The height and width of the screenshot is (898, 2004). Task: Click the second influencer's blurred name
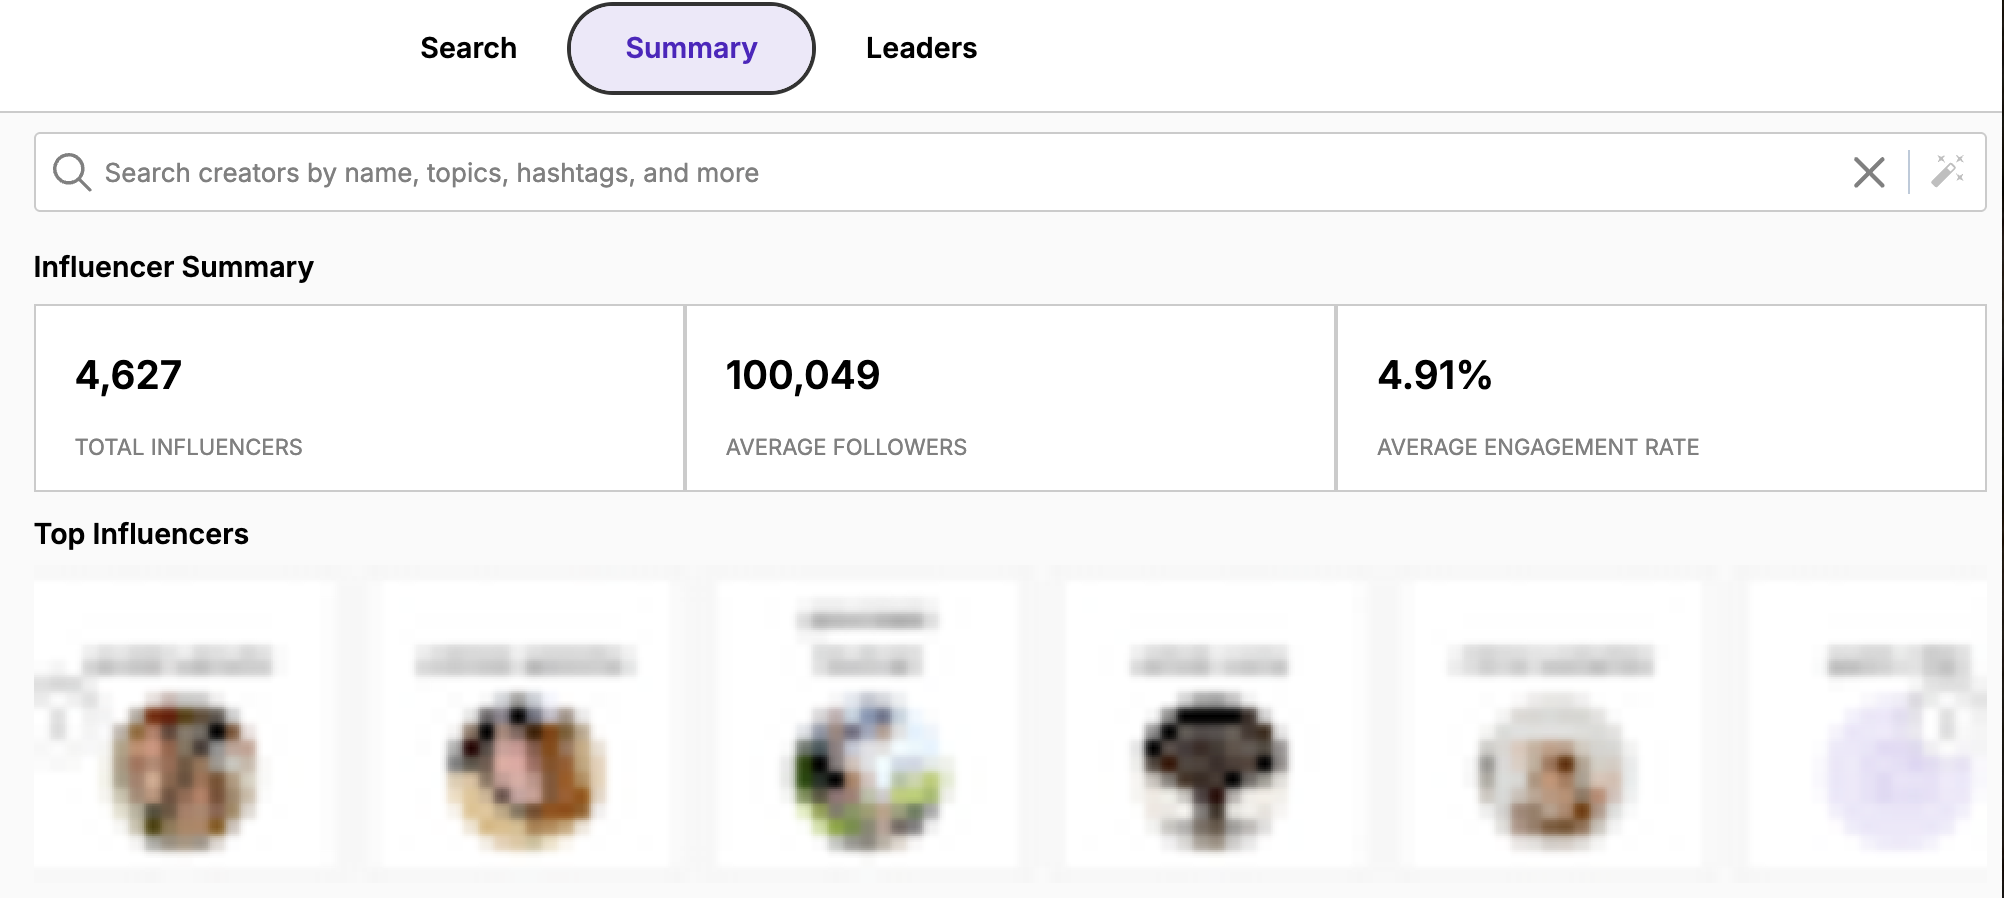[524, 661]
